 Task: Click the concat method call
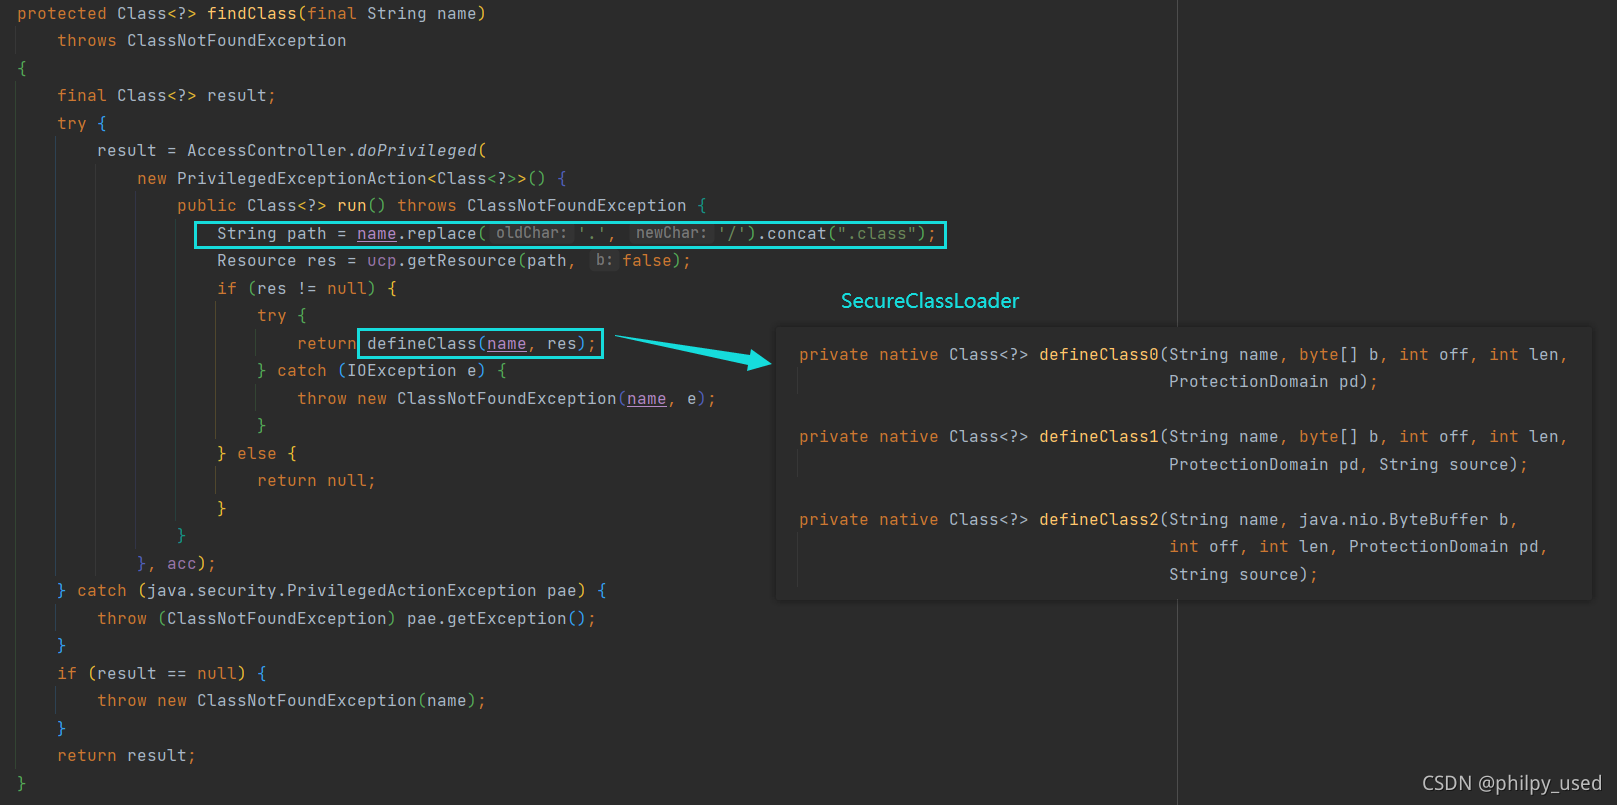click(796, 233)
